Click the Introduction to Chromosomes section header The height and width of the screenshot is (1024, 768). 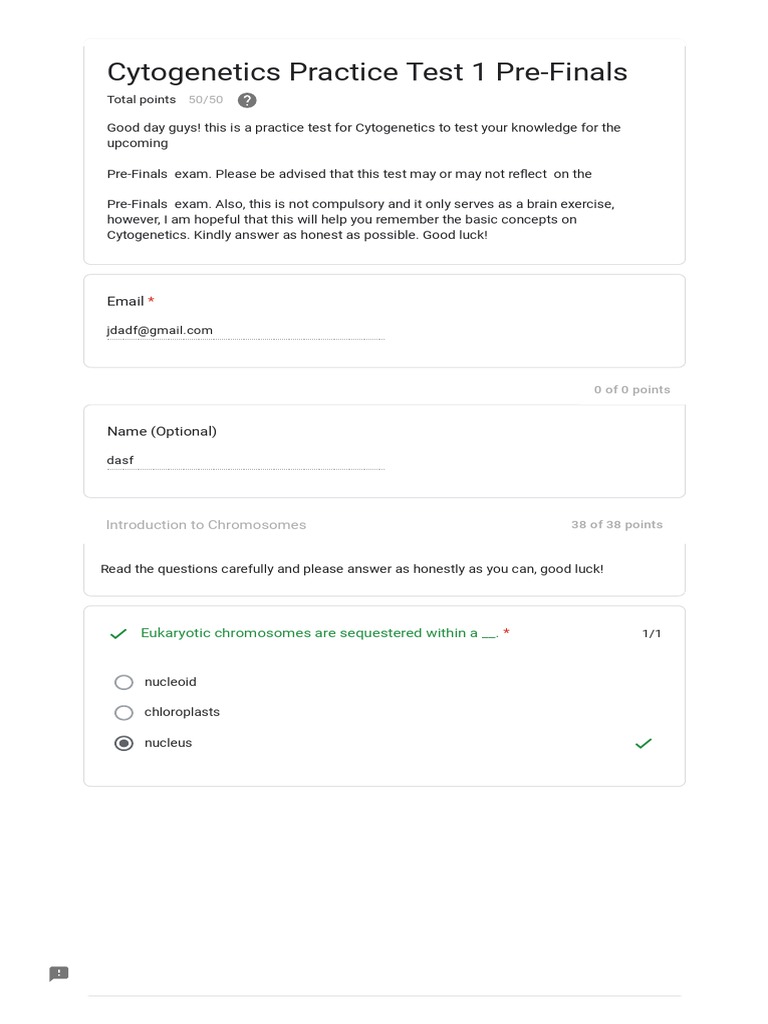(206, 525)
